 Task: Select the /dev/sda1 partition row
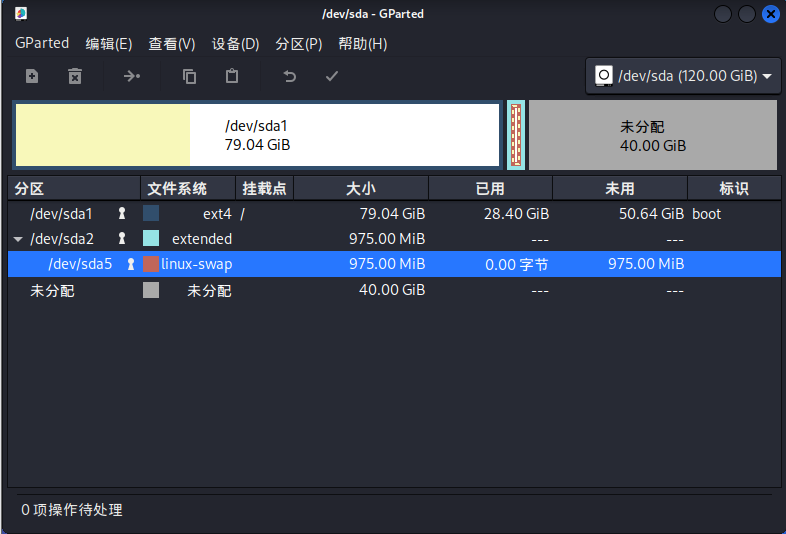395,214
